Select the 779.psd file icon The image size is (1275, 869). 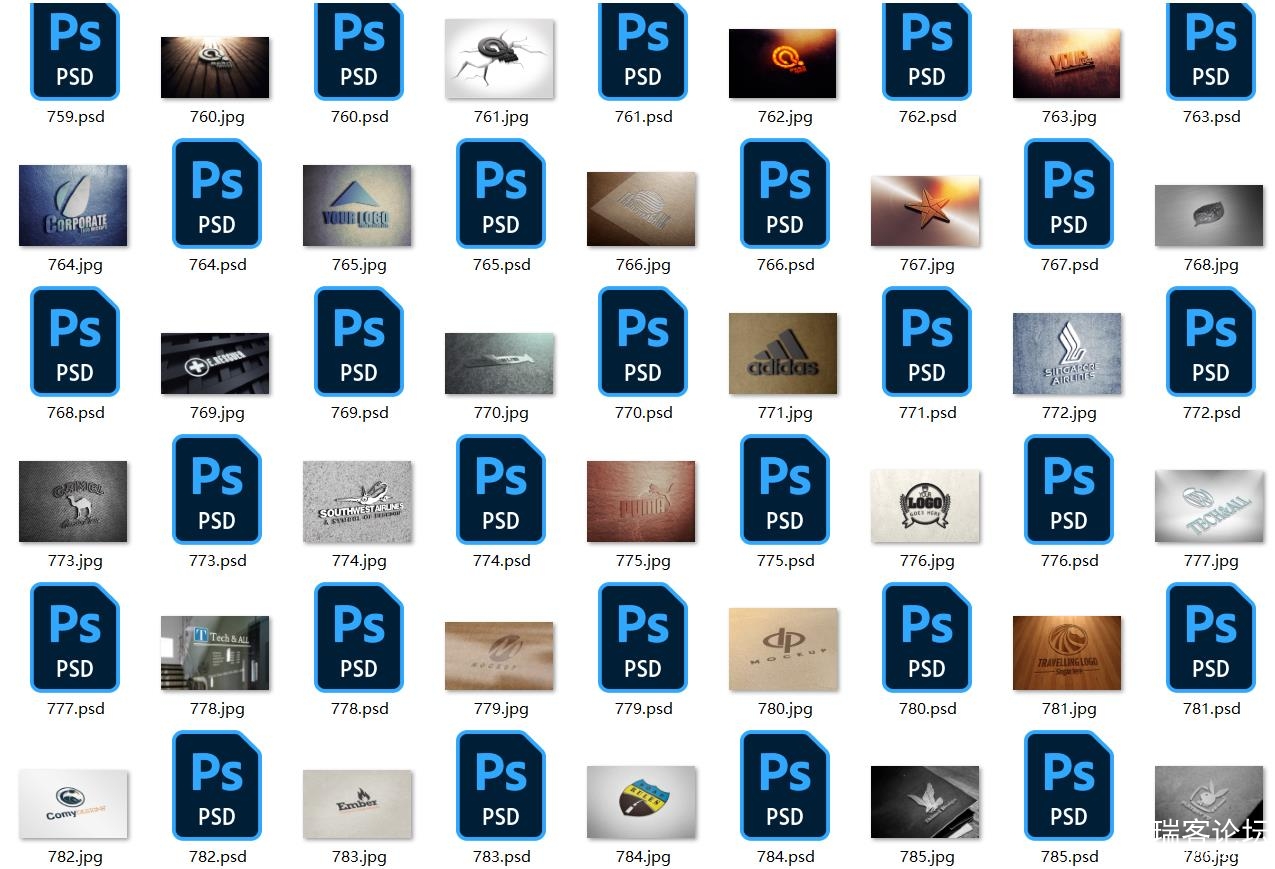point(643,638)
